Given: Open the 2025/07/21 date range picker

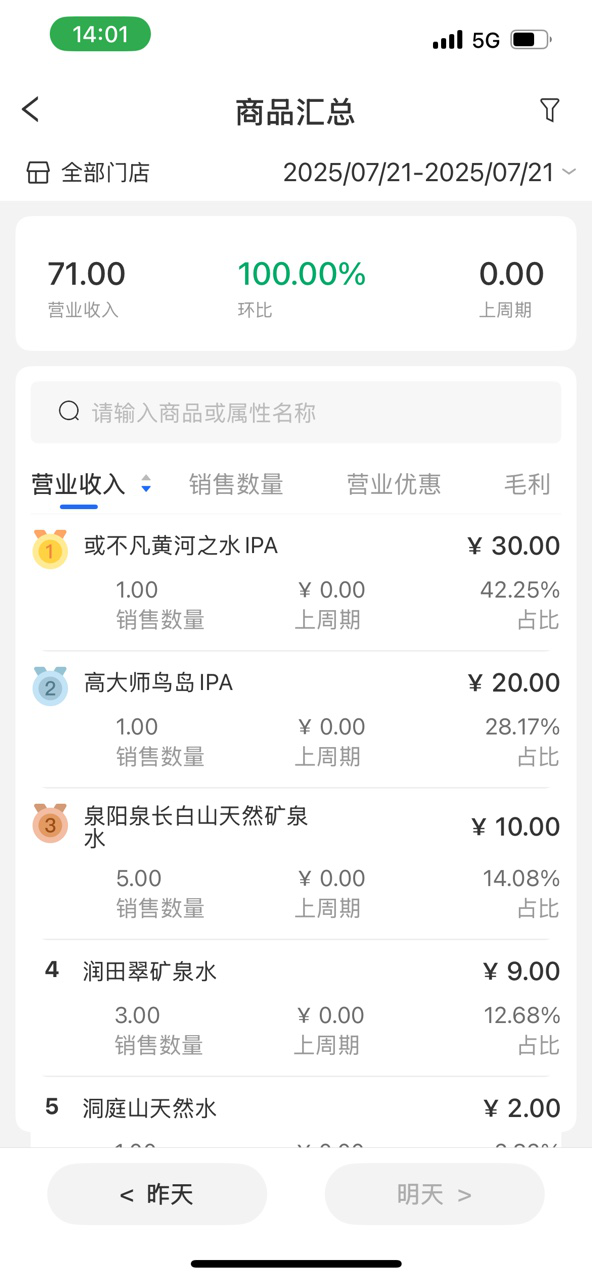Looking at the screenshot, I should click(418, 172).
